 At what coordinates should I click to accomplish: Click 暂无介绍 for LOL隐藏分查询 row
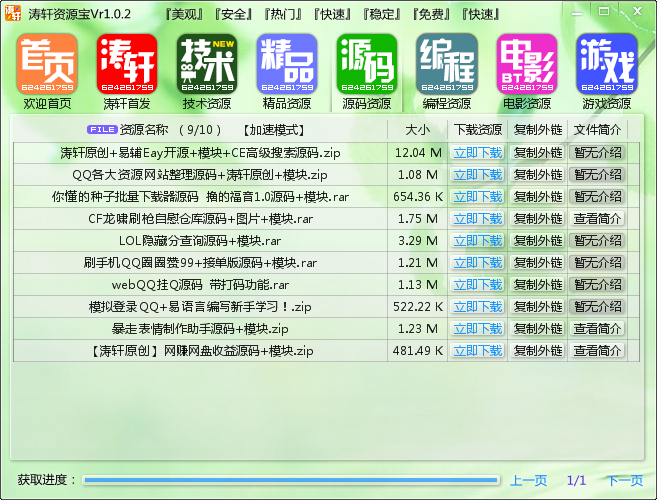tap(597, 241)
